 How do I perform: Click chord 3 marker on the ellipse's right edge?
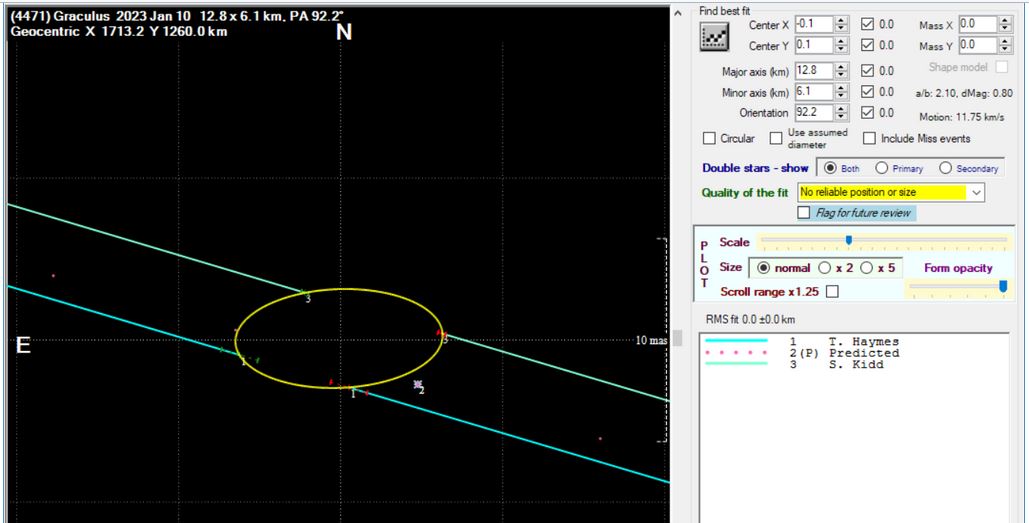[443, 337]
